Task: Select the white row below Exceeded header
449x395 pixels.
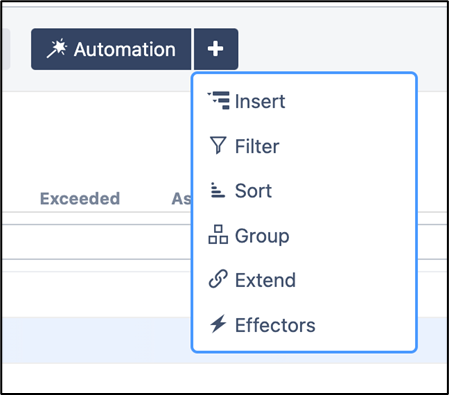Action: (97, 242)
